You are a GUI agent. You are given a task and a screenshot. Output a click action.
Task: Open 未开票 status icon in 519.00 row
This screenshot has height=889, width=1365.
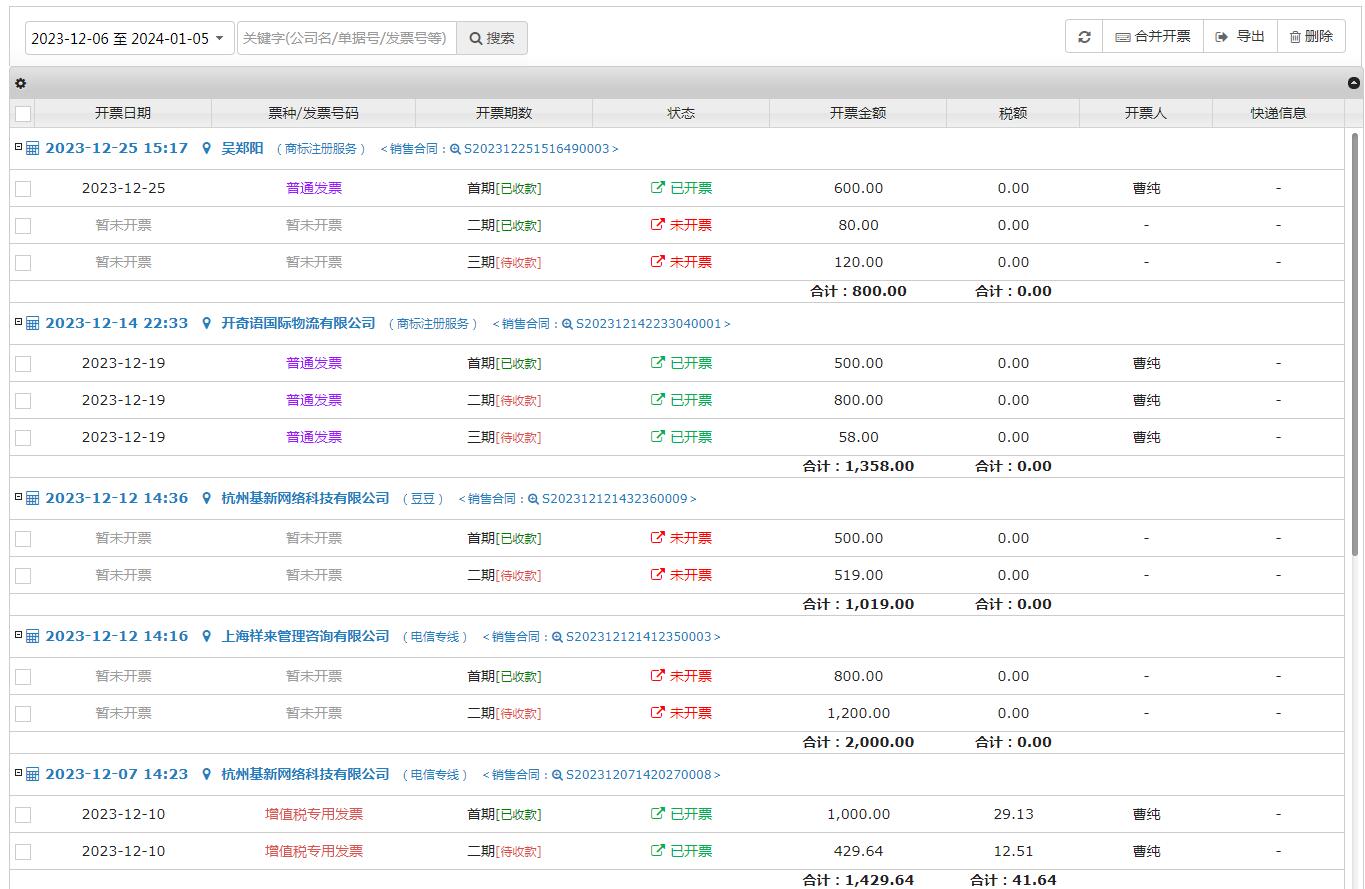click(657, 574)
